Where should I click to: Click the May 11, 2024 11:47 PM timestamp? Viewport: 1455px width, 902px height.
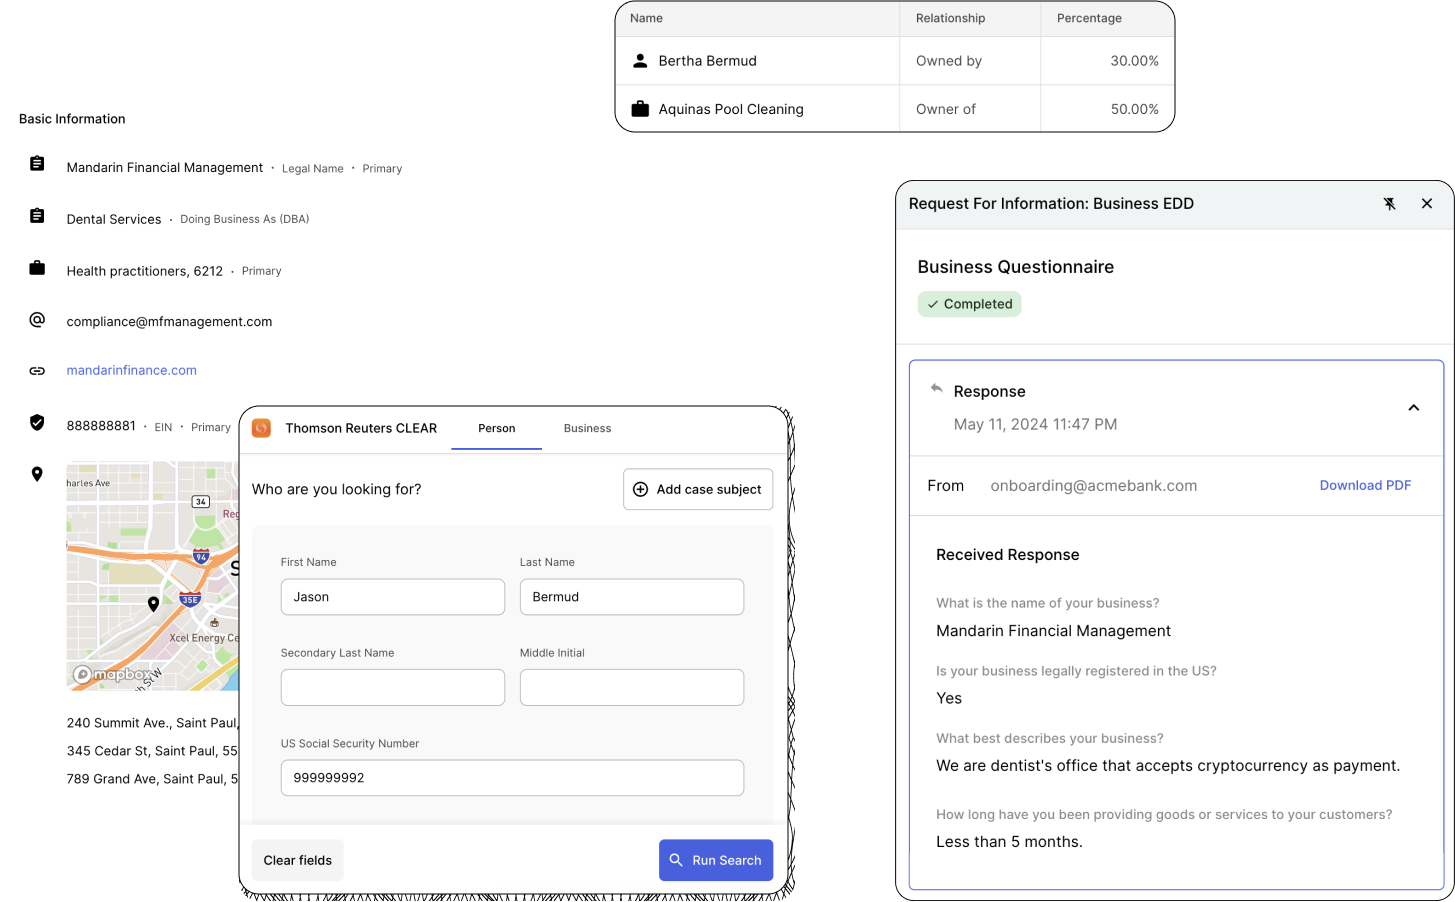point(1035,424)
